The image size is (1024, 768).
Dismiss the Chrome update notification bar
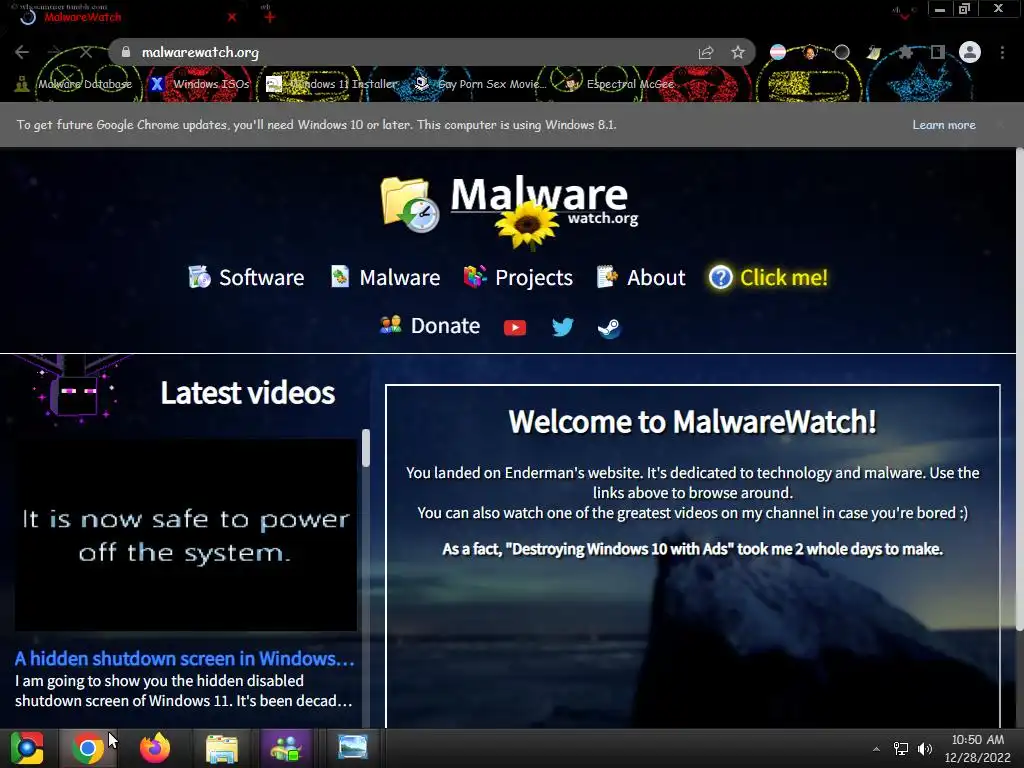(x=1000, y=125)
